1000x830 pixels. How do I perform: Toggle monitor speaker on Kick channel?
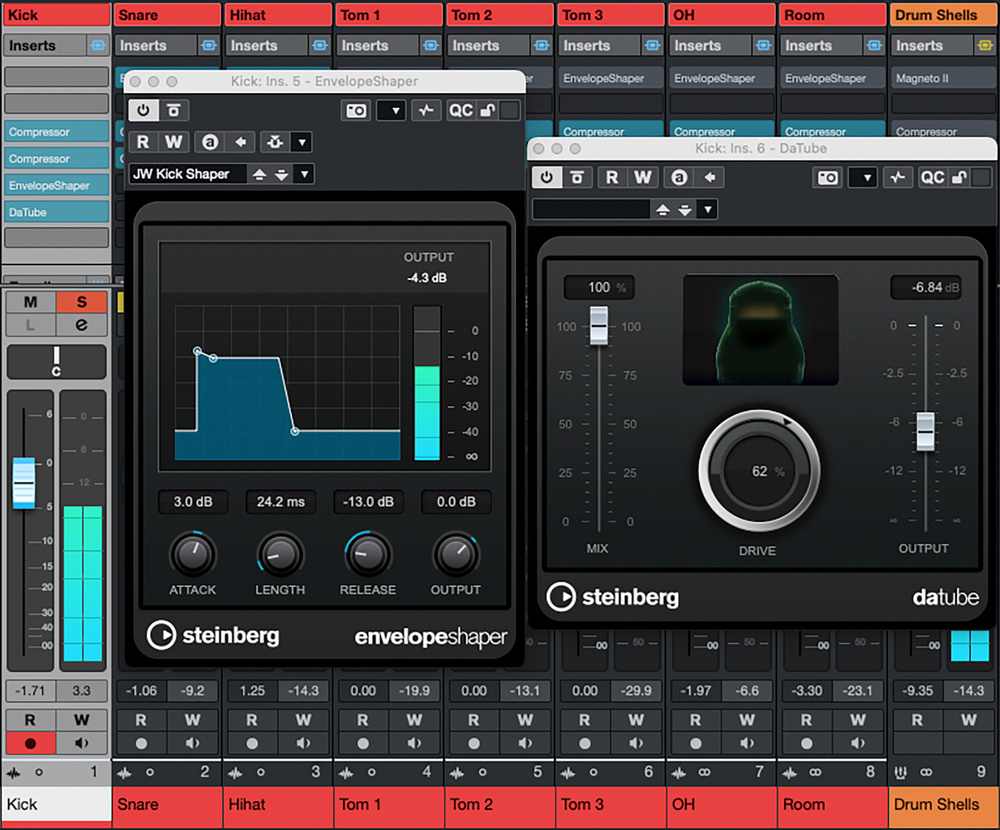click(82, 743)
